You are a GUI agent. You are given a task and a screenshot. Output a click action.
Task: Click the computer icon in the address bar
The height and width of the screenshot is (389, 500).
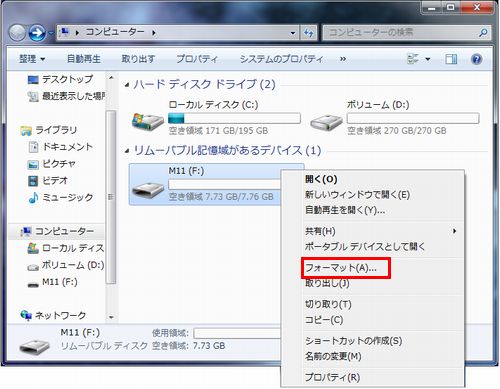coord(64,32)
